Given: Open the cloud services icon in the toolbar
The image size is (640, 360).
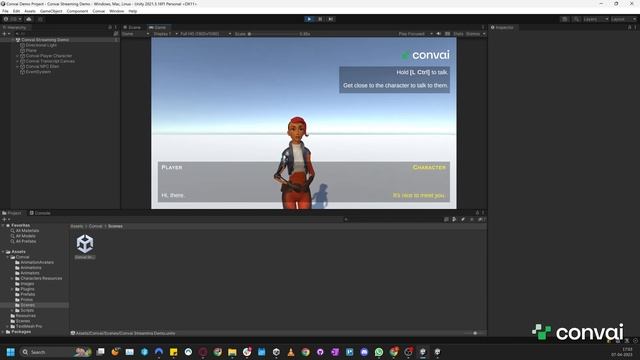Looking at the screenshot, I should 29,19.
